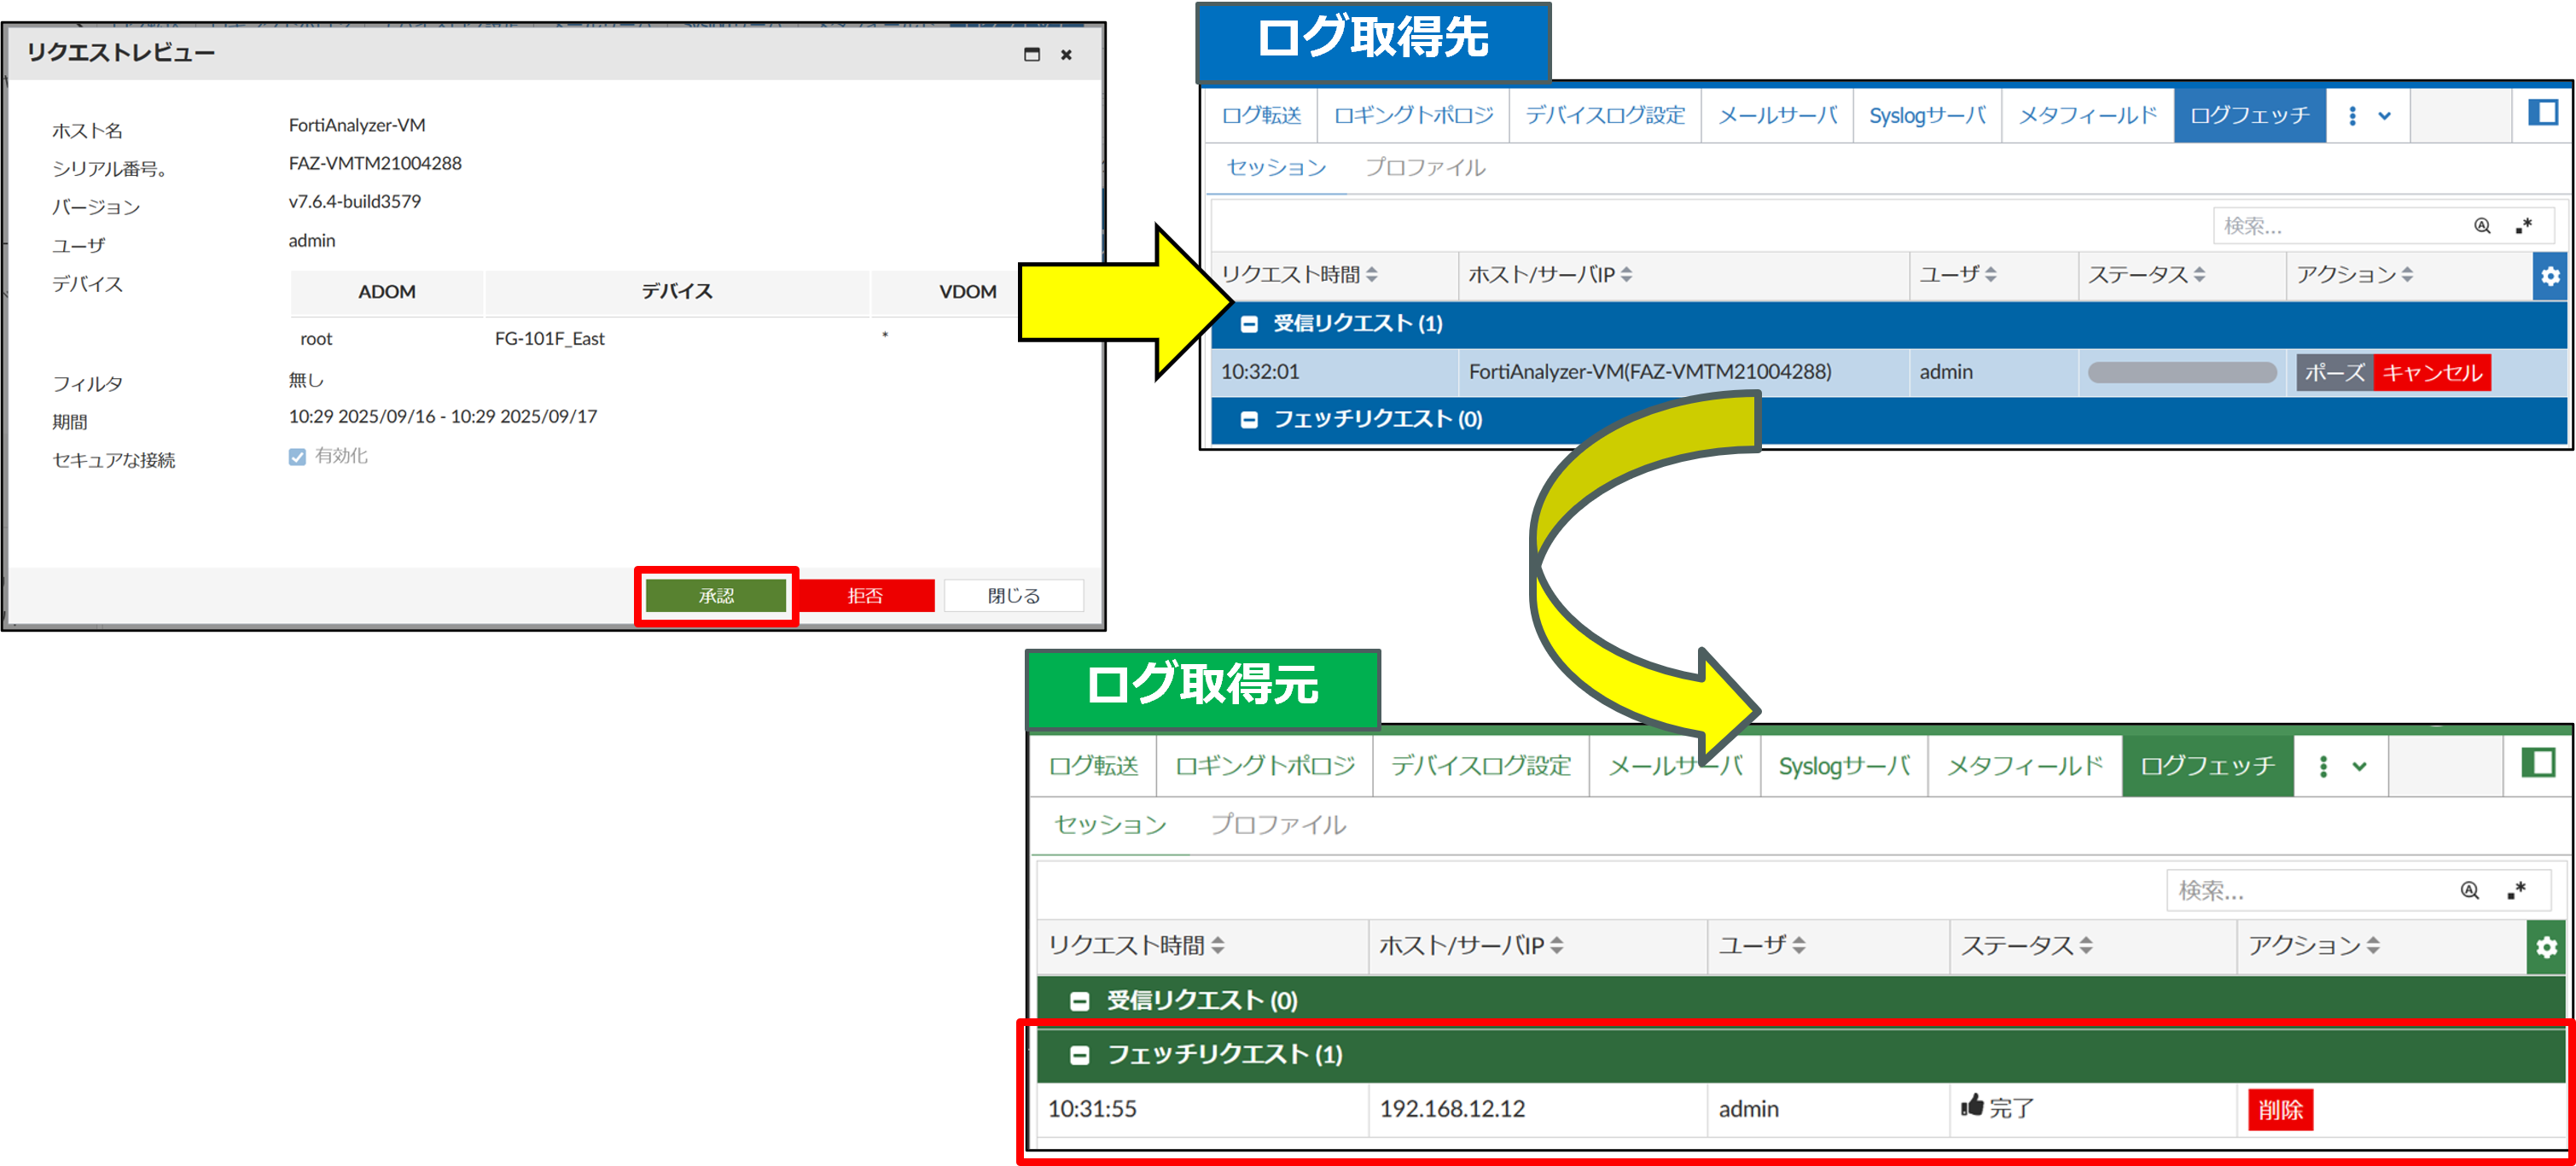The image size is (2576, 1166).
Task: Collapse the empty 受信リクエスト (0) group in green table
Action: coord(1079,1001)
